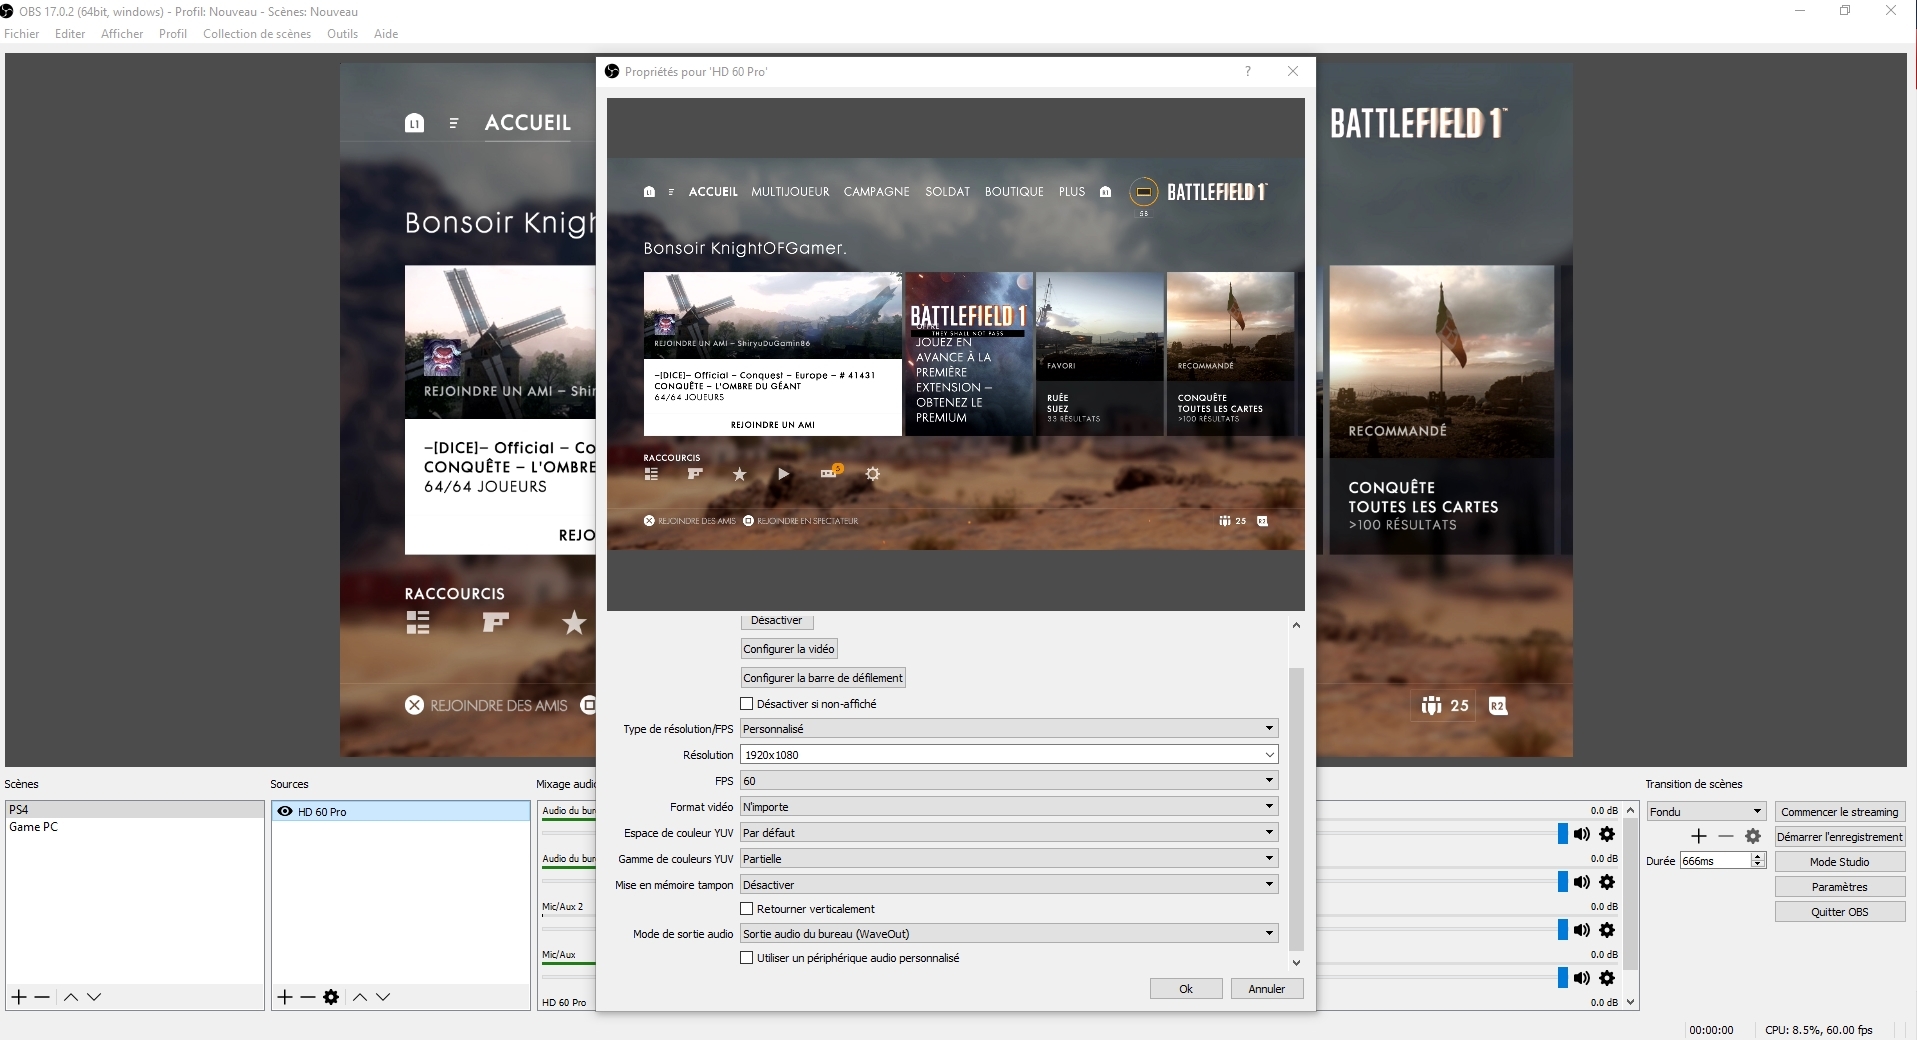Open transition properties gear under Fondu
The width and height of the screenshot is (1917, 1040).
point(1753,836)
